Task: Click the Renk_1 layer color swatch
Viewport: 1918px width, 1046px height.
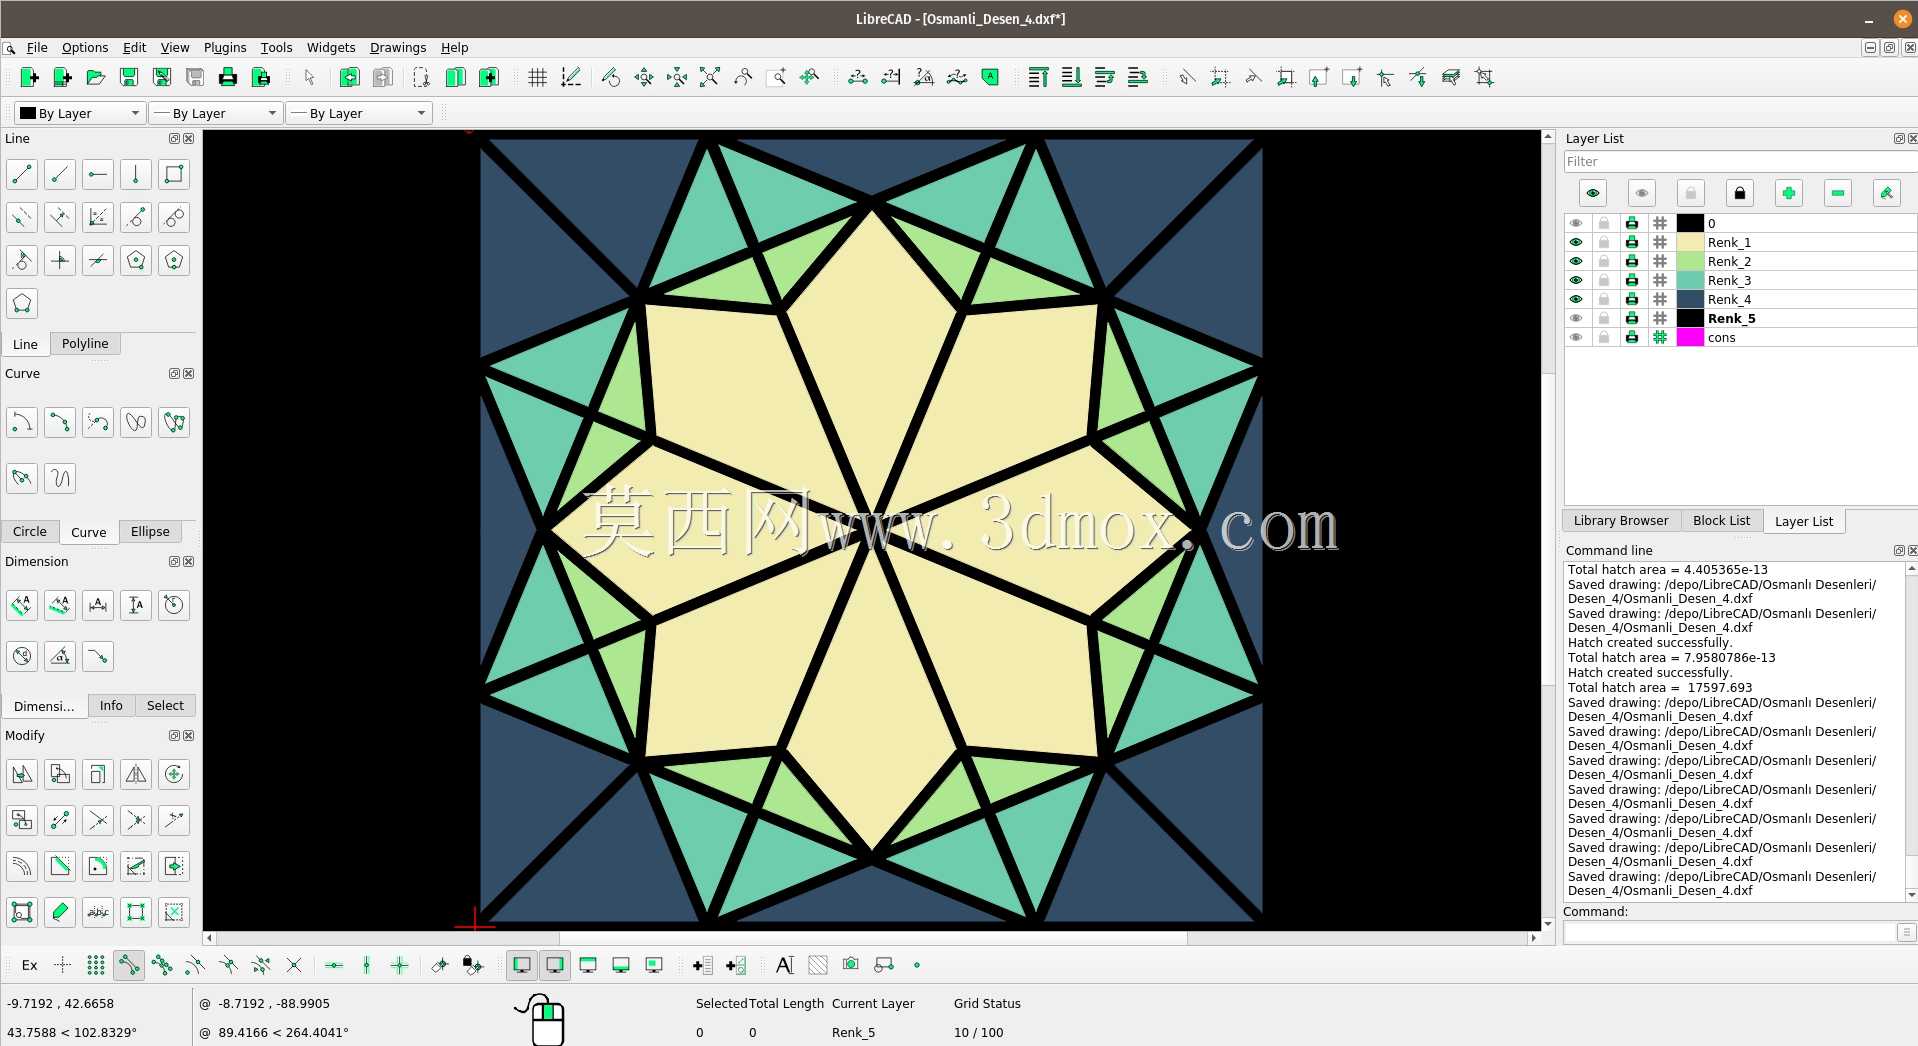Action: [1690, 242]
